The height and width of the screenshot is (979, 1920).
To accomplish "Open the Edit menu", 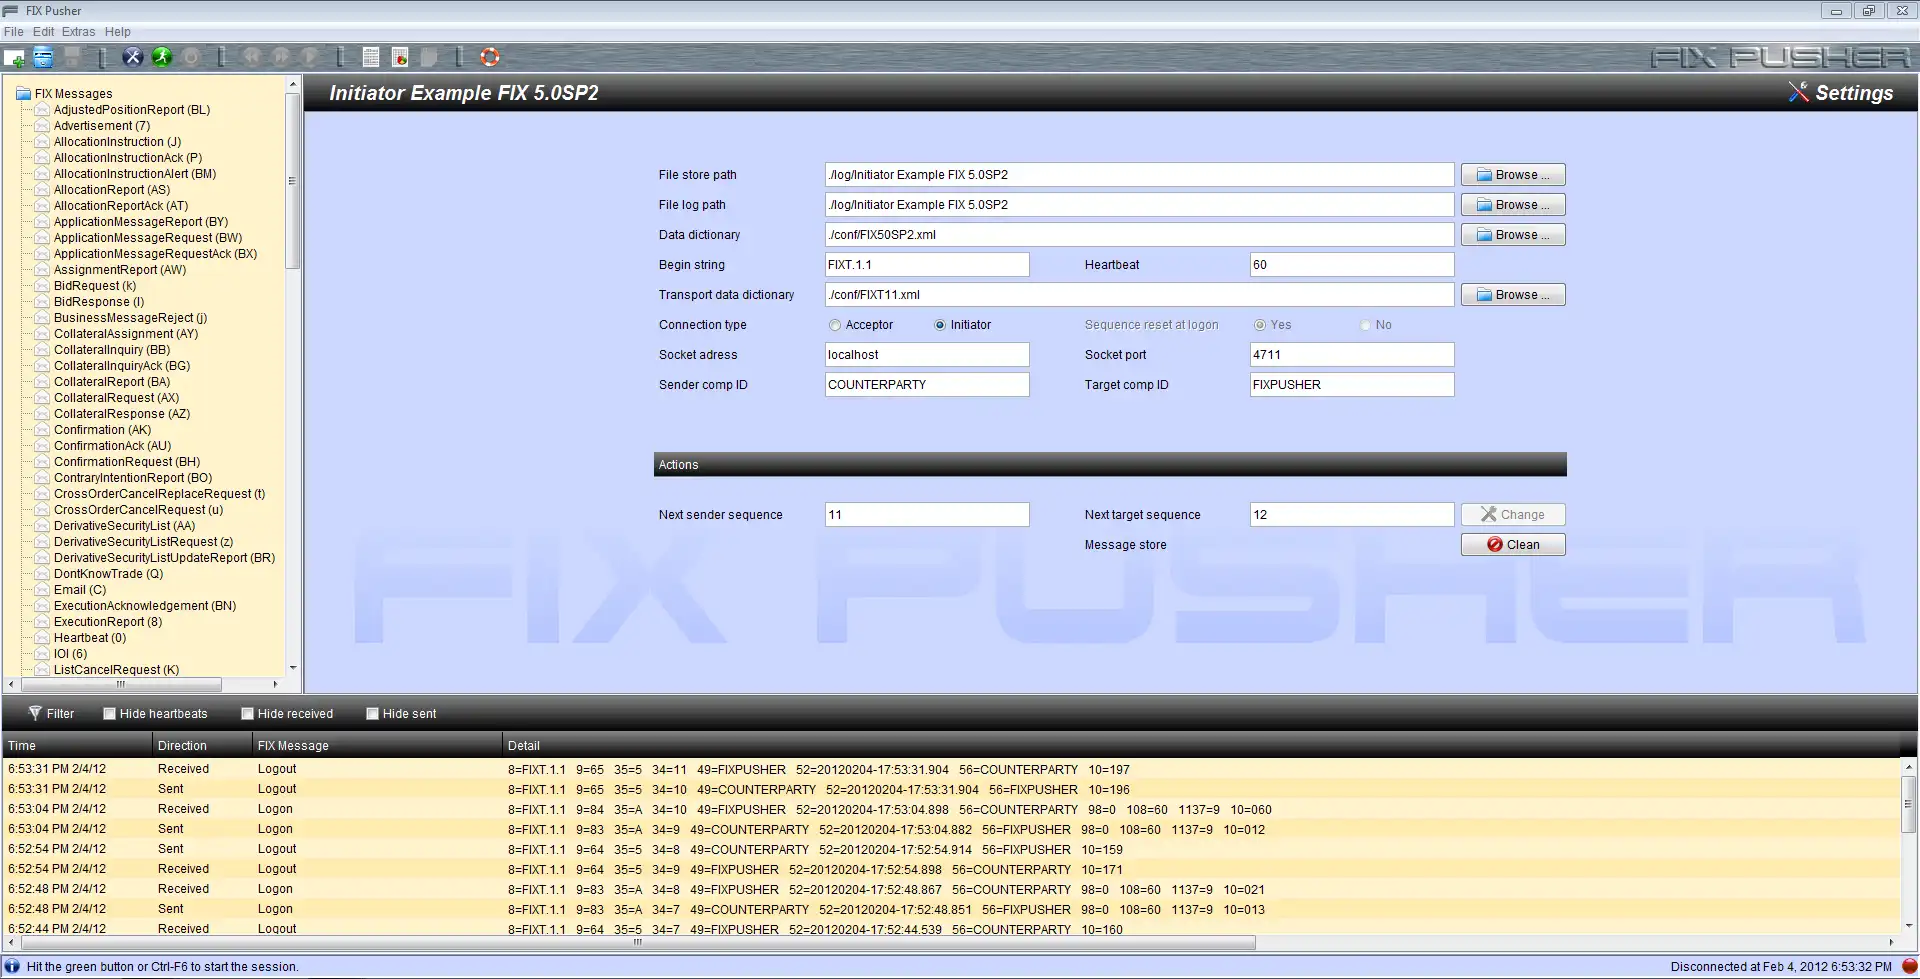I will click(43, 32).
